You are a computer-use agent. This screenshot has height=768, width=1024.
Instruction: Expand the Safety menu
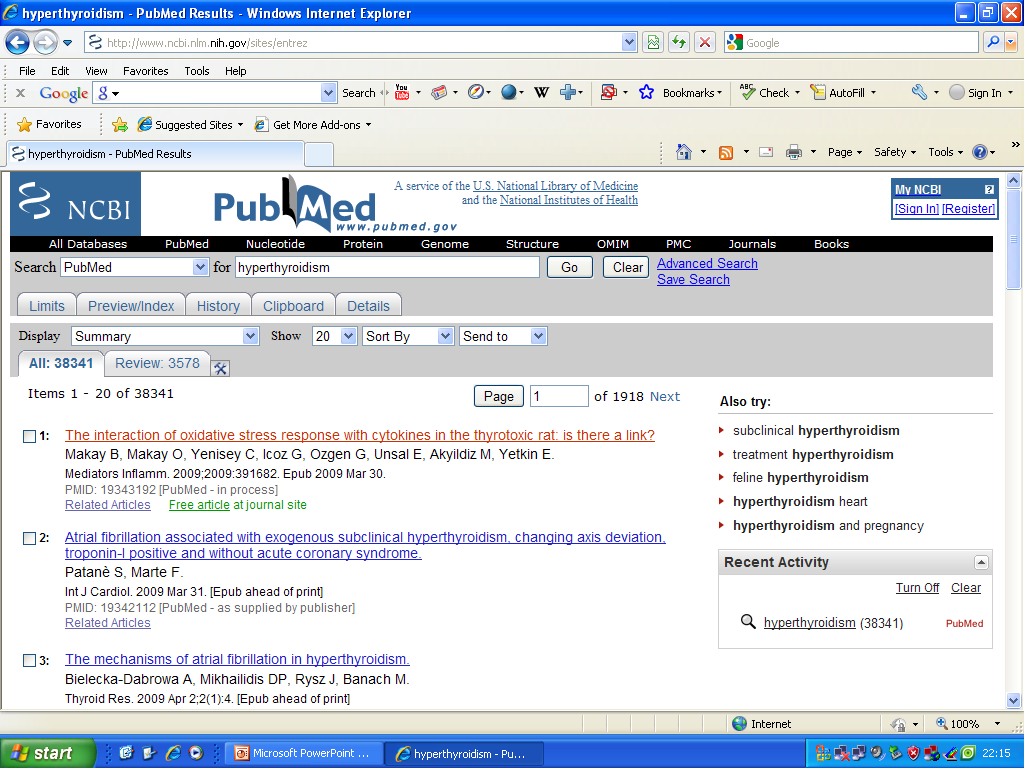pyautogui.click(x=895, y=152)
